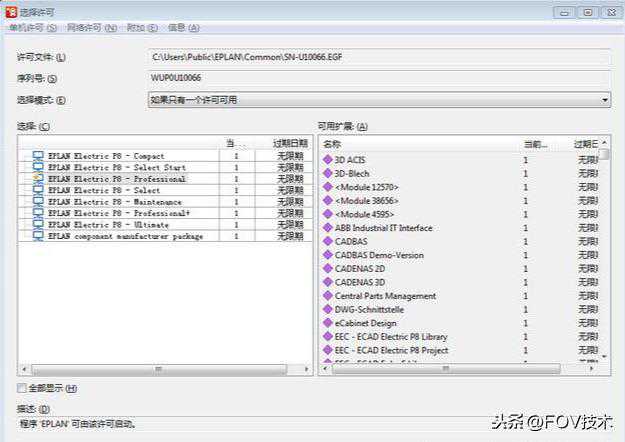The image size is (625, 442).
Task: Click the EPLAN app icon in the title bar
Action: pos(11,12)
